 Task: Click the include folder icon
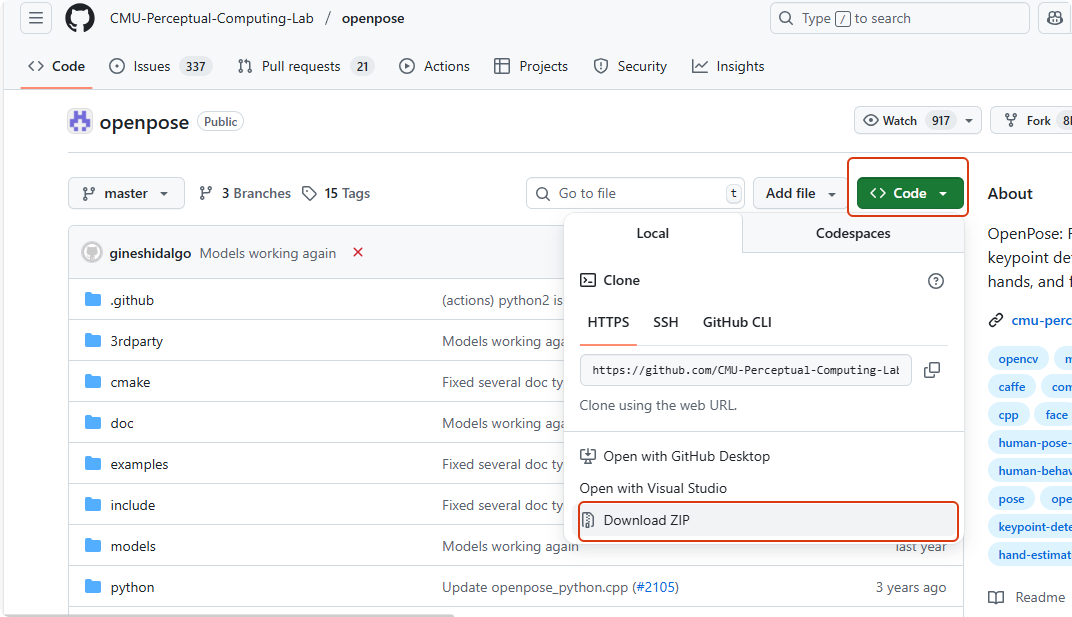coord(93,505)
